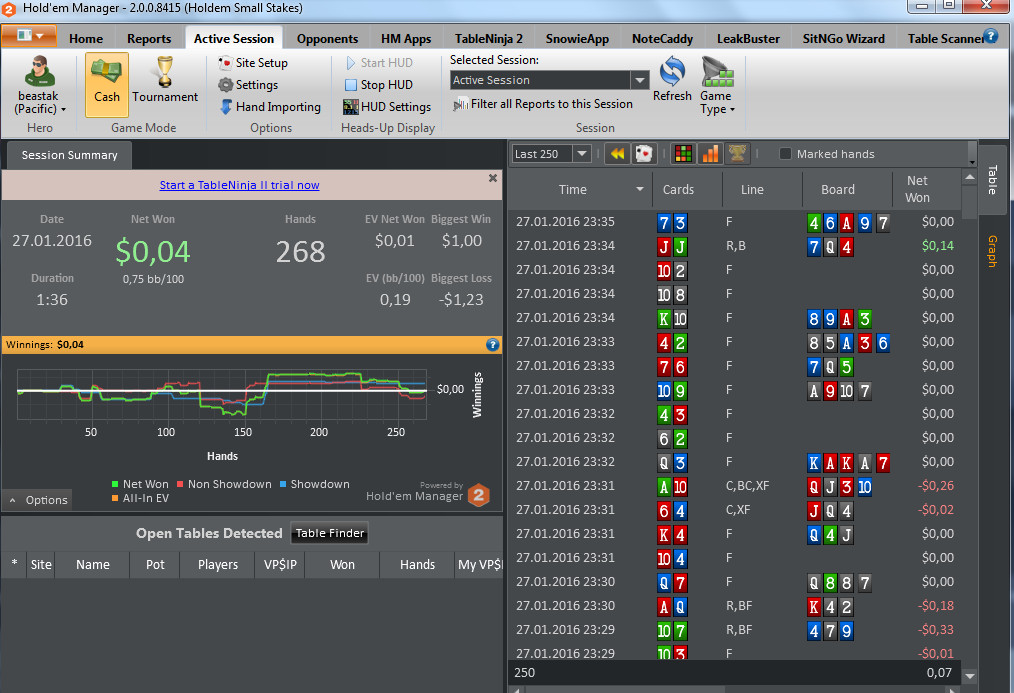Click the -$0,33 net won value
This screenshot has height=693, width=1014.
936,630
